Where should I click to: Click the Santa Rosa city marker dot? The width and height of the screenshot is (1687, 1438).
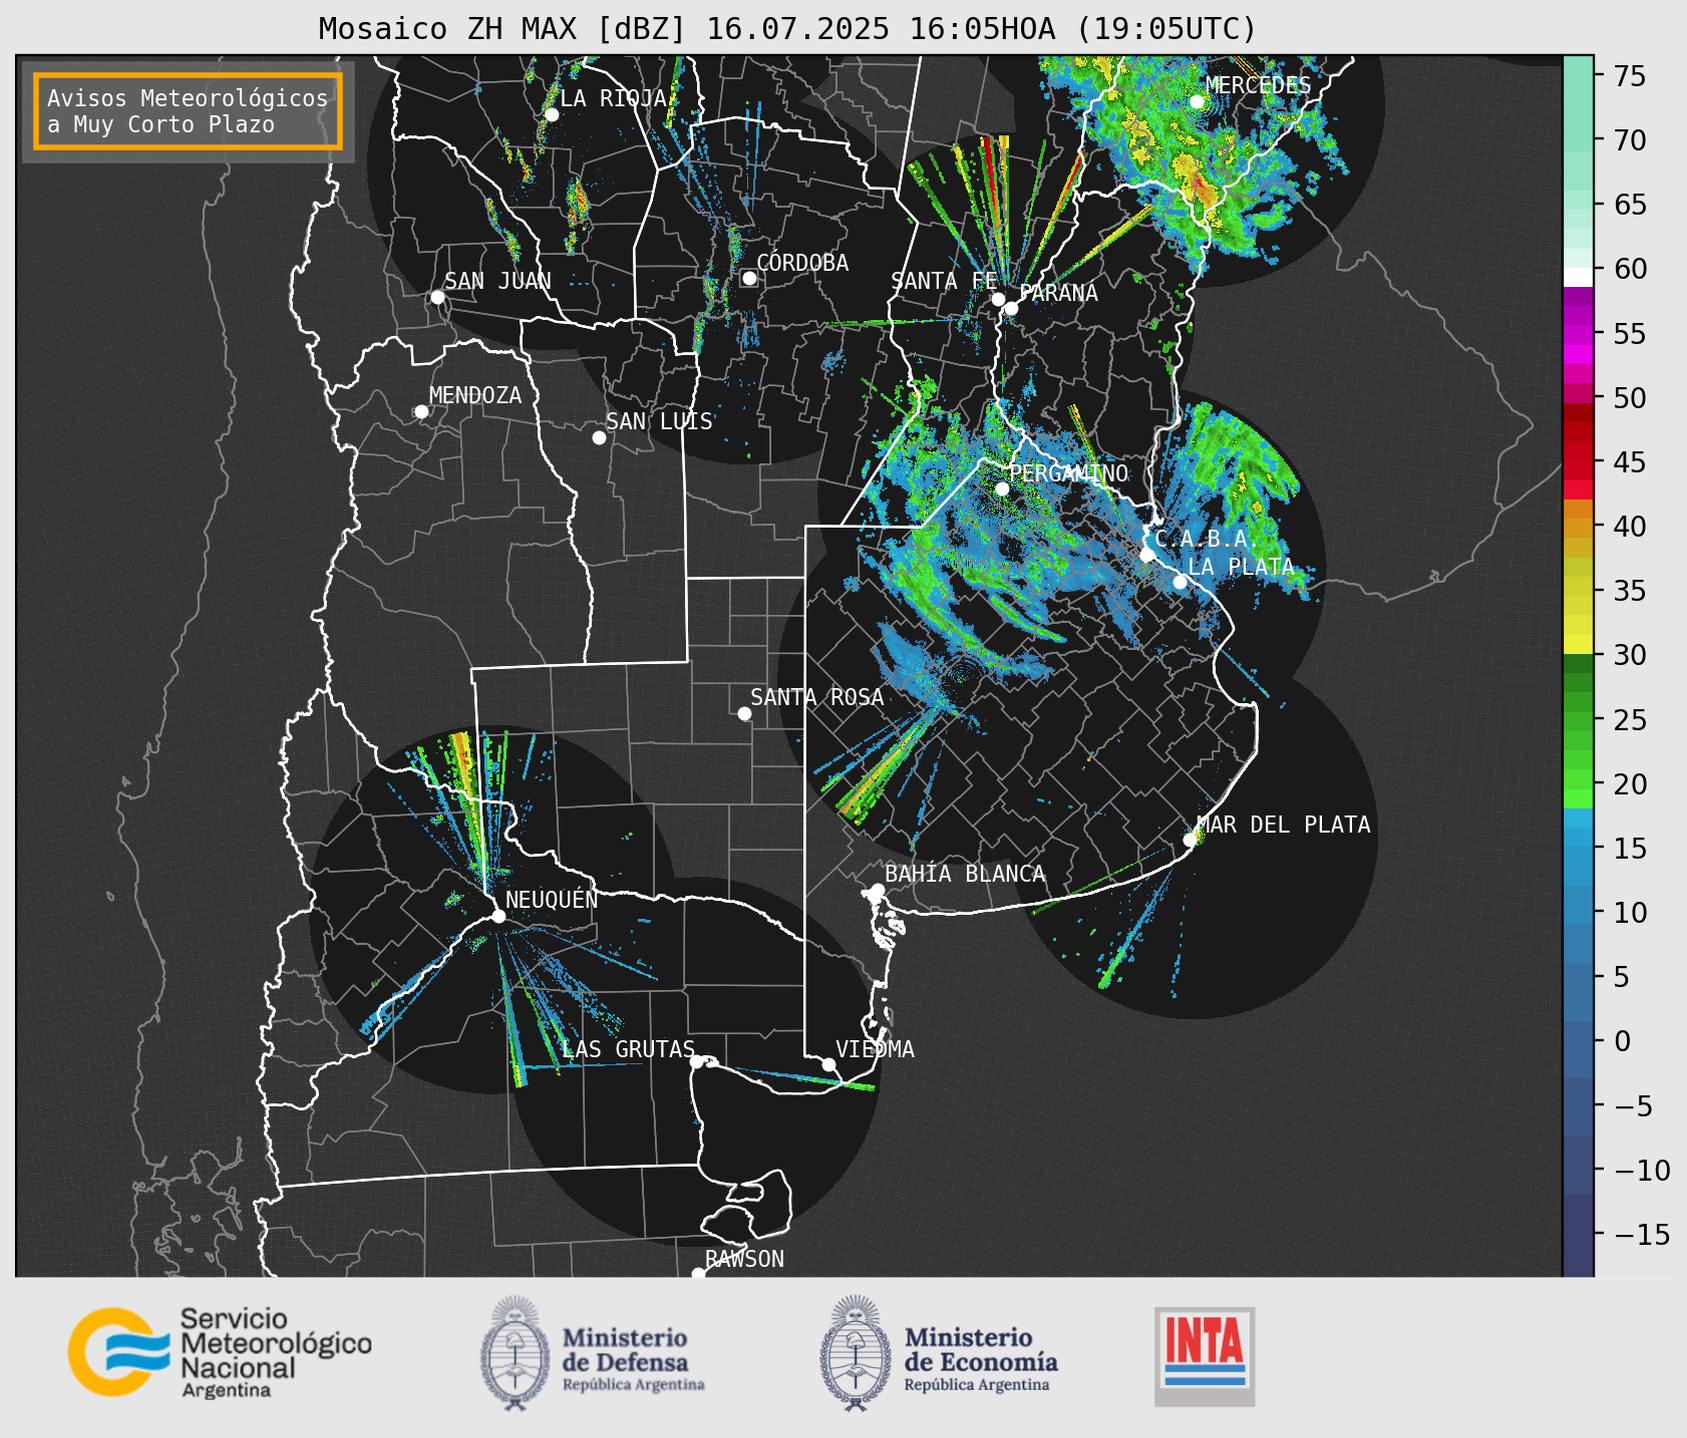(744, 713)
